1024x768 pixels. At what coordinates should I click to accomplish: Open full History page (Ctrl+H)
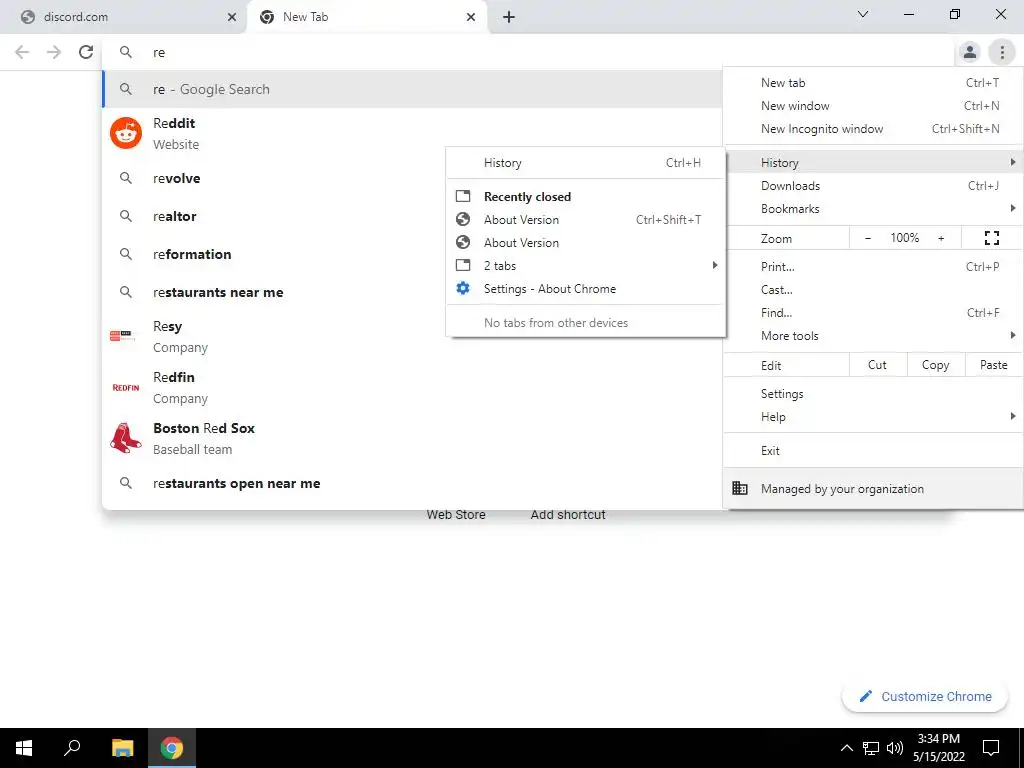[586, 163]
